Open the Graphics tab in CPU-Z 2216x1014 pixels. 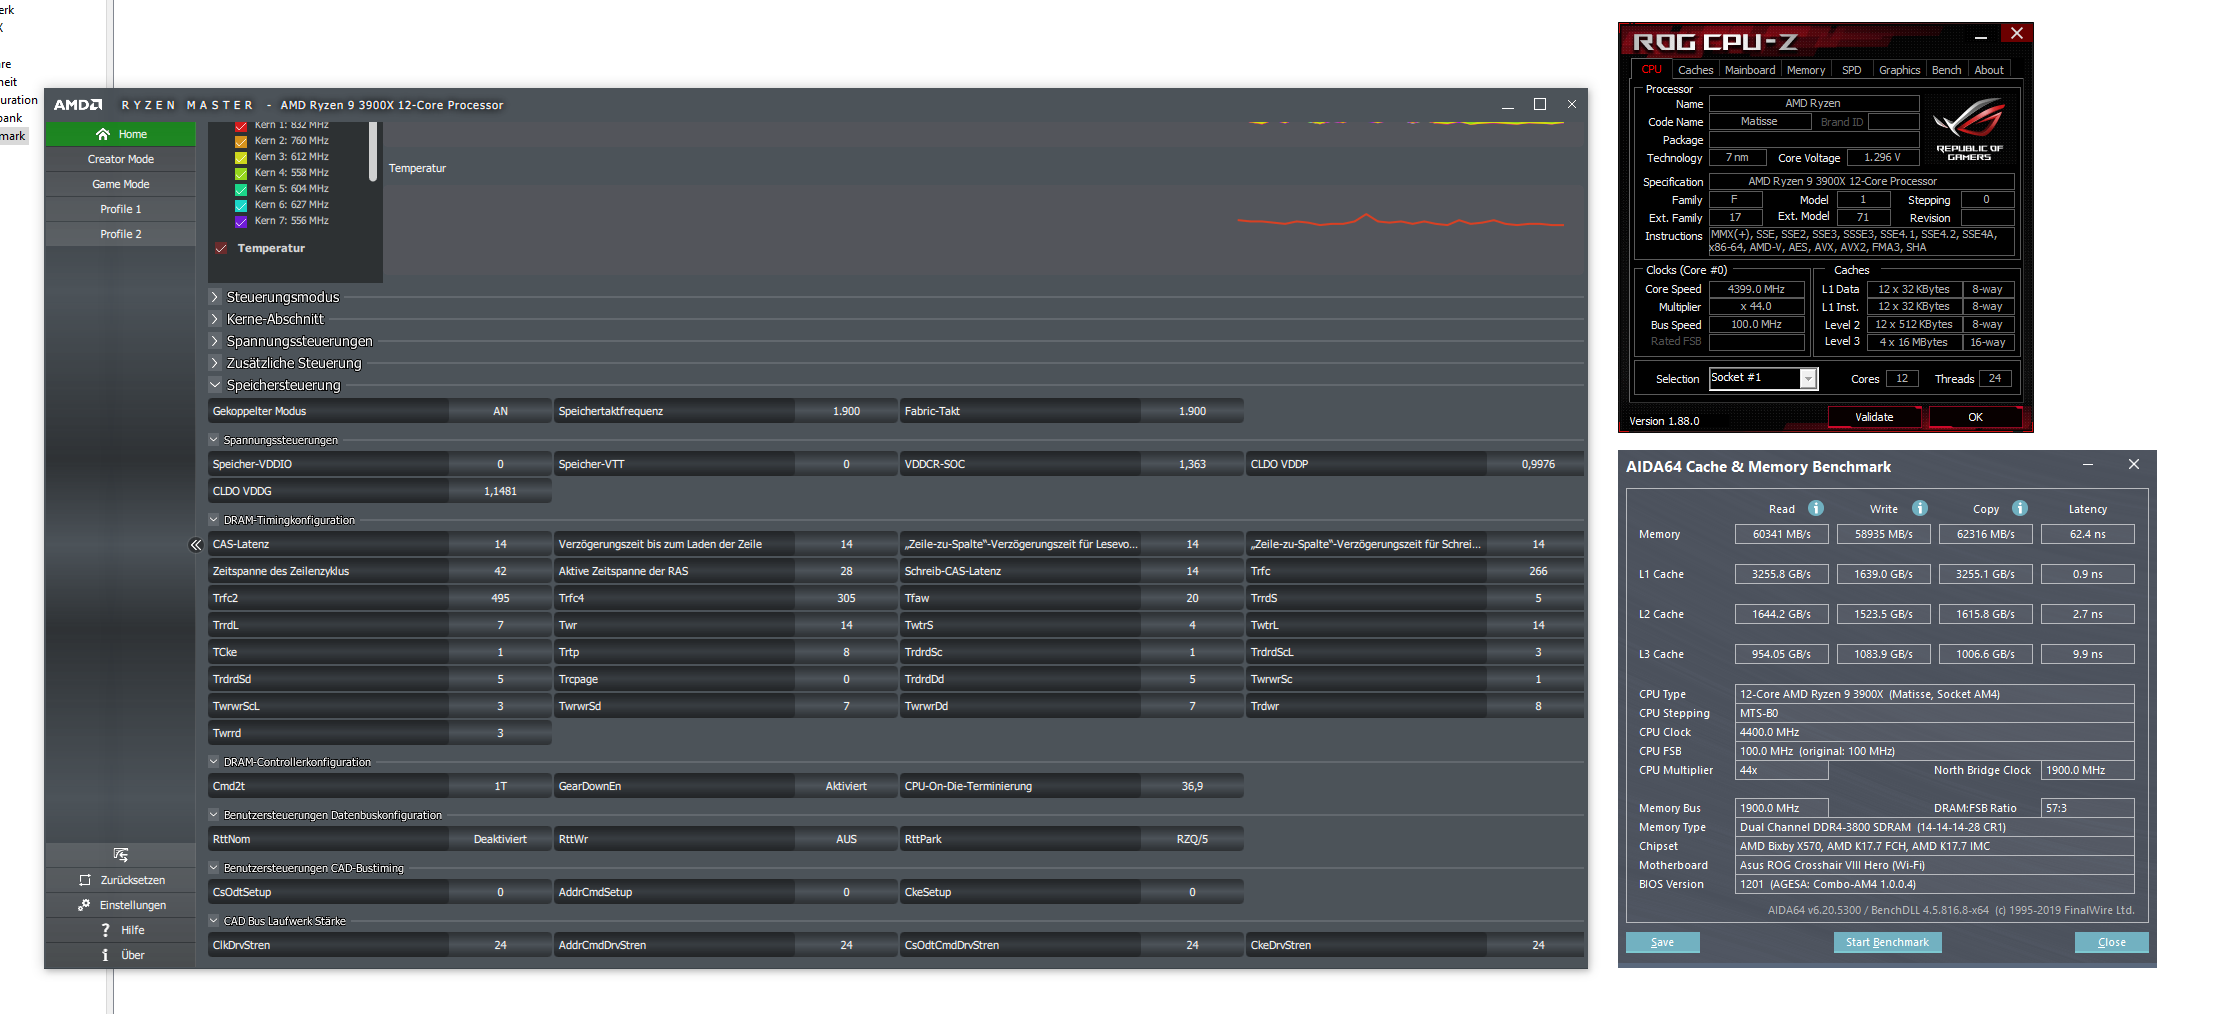tap(1899, 70)
